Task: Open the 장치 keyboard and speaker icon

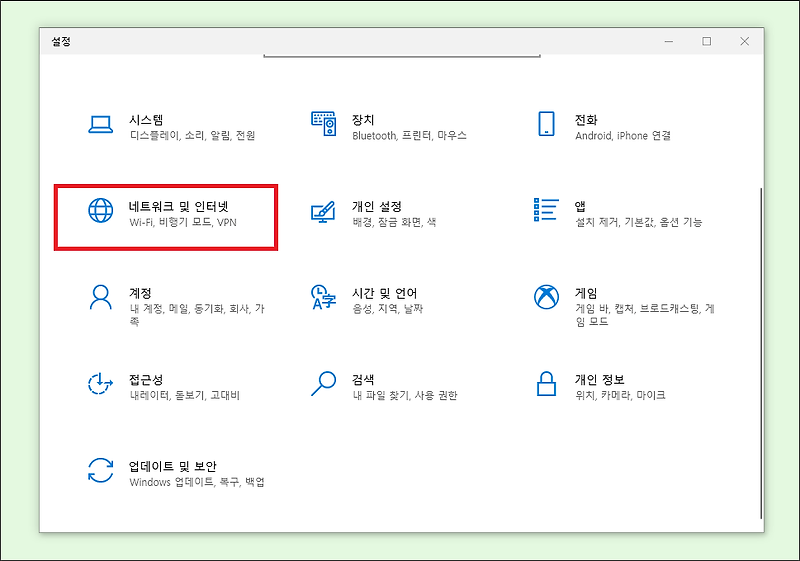Action: (323, 124)
